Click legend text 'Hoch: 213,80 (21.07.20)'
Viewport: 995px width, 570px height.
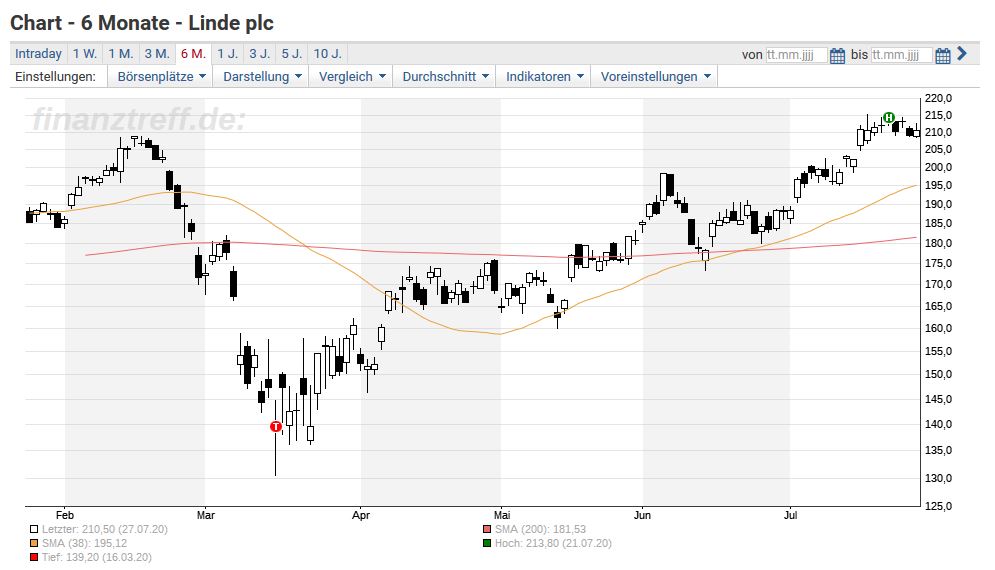coord(553,543)
